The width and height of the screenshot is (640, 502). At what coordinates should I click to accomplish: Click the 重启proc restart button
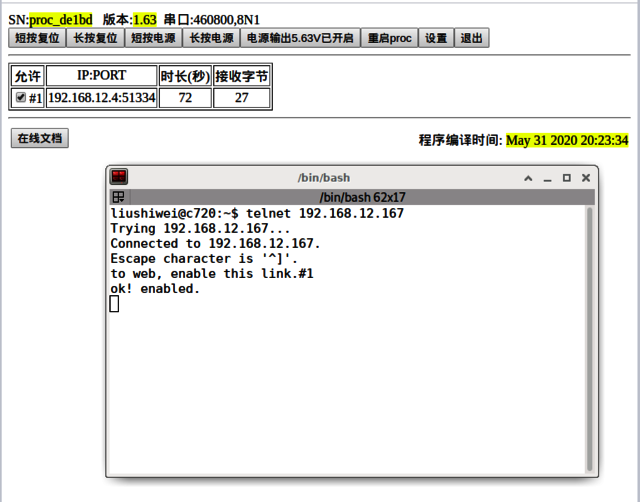coord(389,38)
